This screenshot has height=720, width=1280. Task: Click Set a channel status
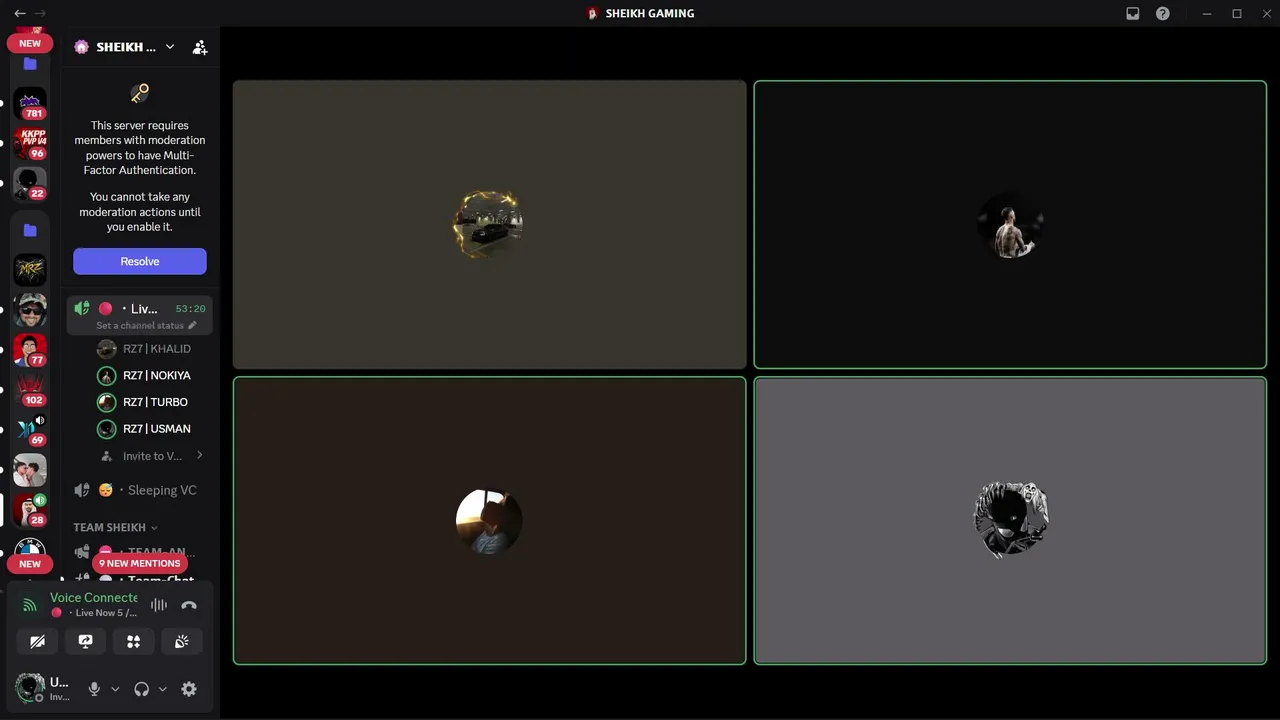coord(146,325)
